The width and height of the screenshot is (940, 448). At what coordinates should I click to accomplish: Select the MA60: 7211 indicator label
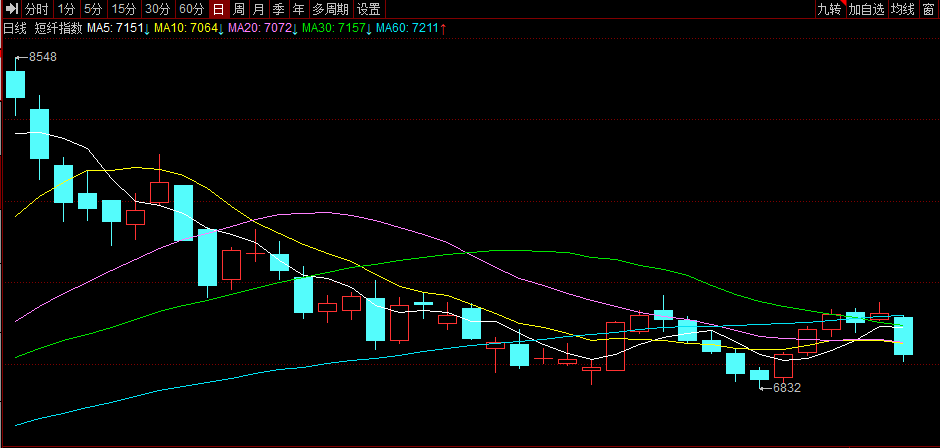[x=411, y=28]
